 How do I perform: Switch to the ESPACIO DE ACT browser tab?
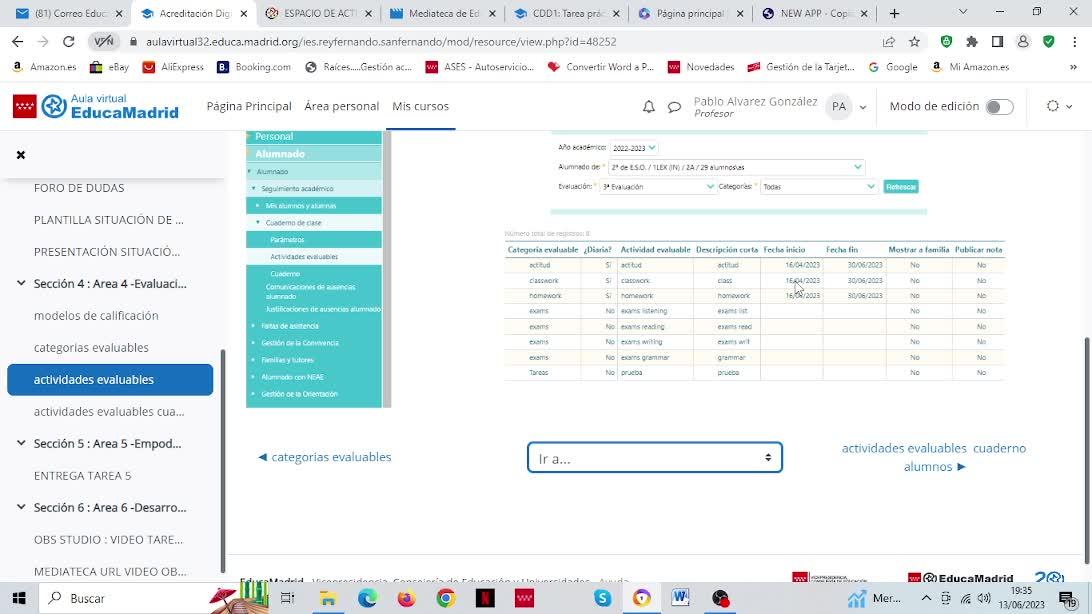[x=319, y=13]
